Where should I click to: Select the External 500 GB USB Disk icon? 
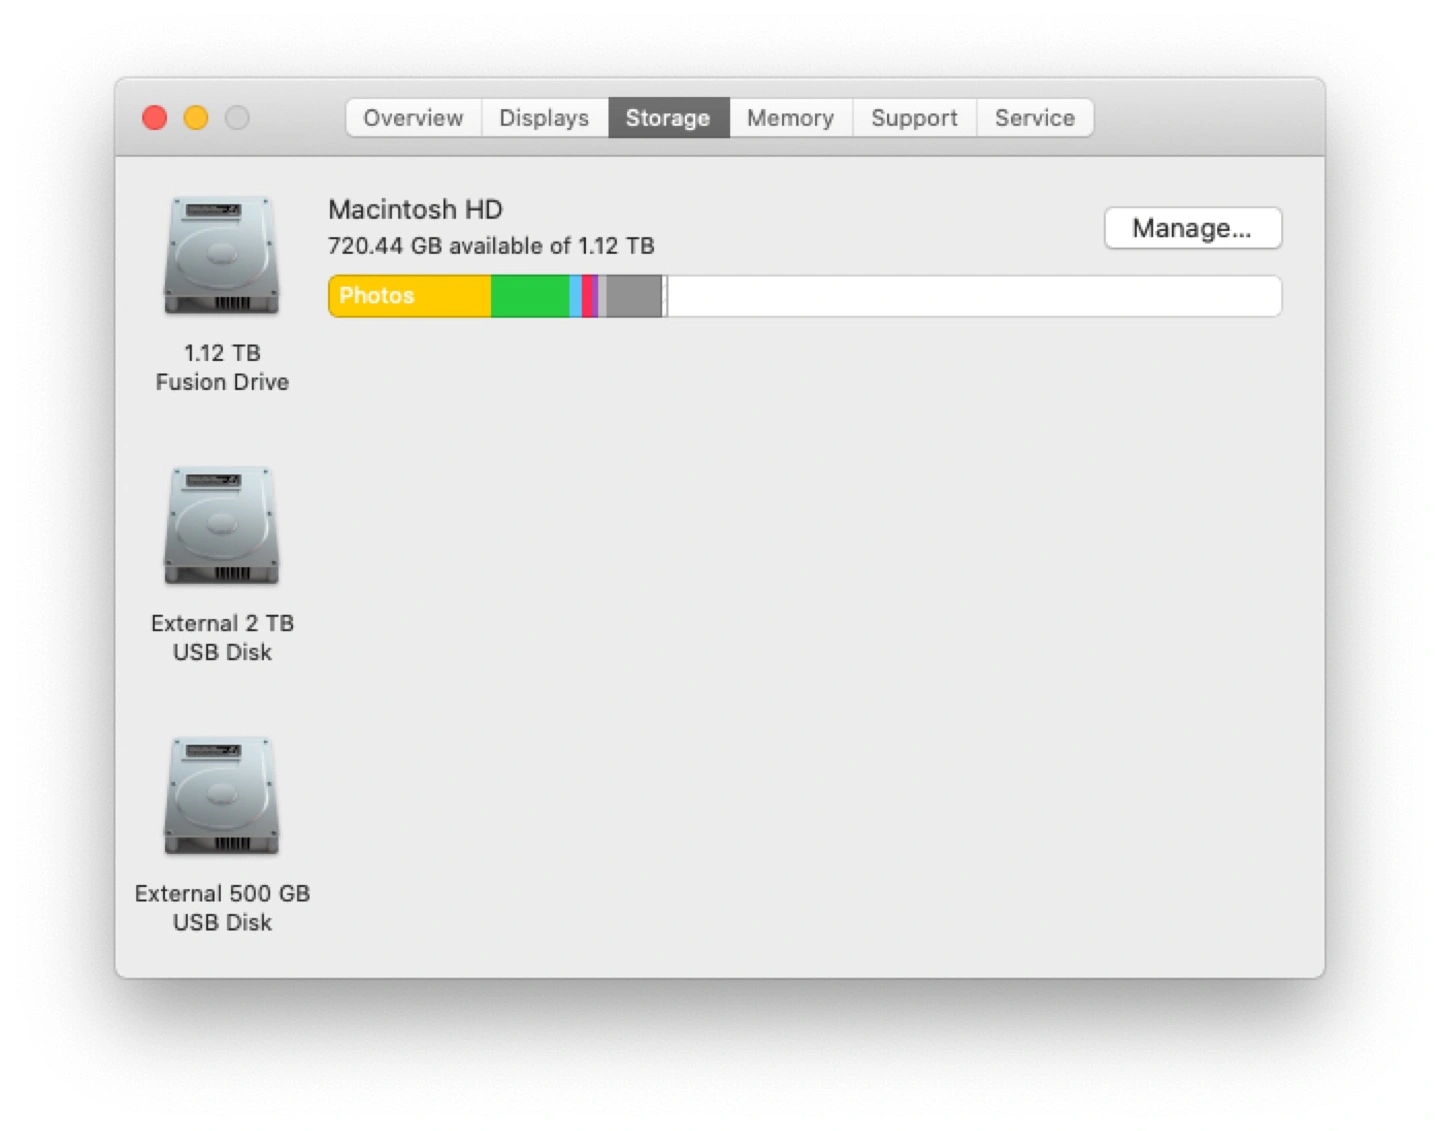tap(221, 796)
